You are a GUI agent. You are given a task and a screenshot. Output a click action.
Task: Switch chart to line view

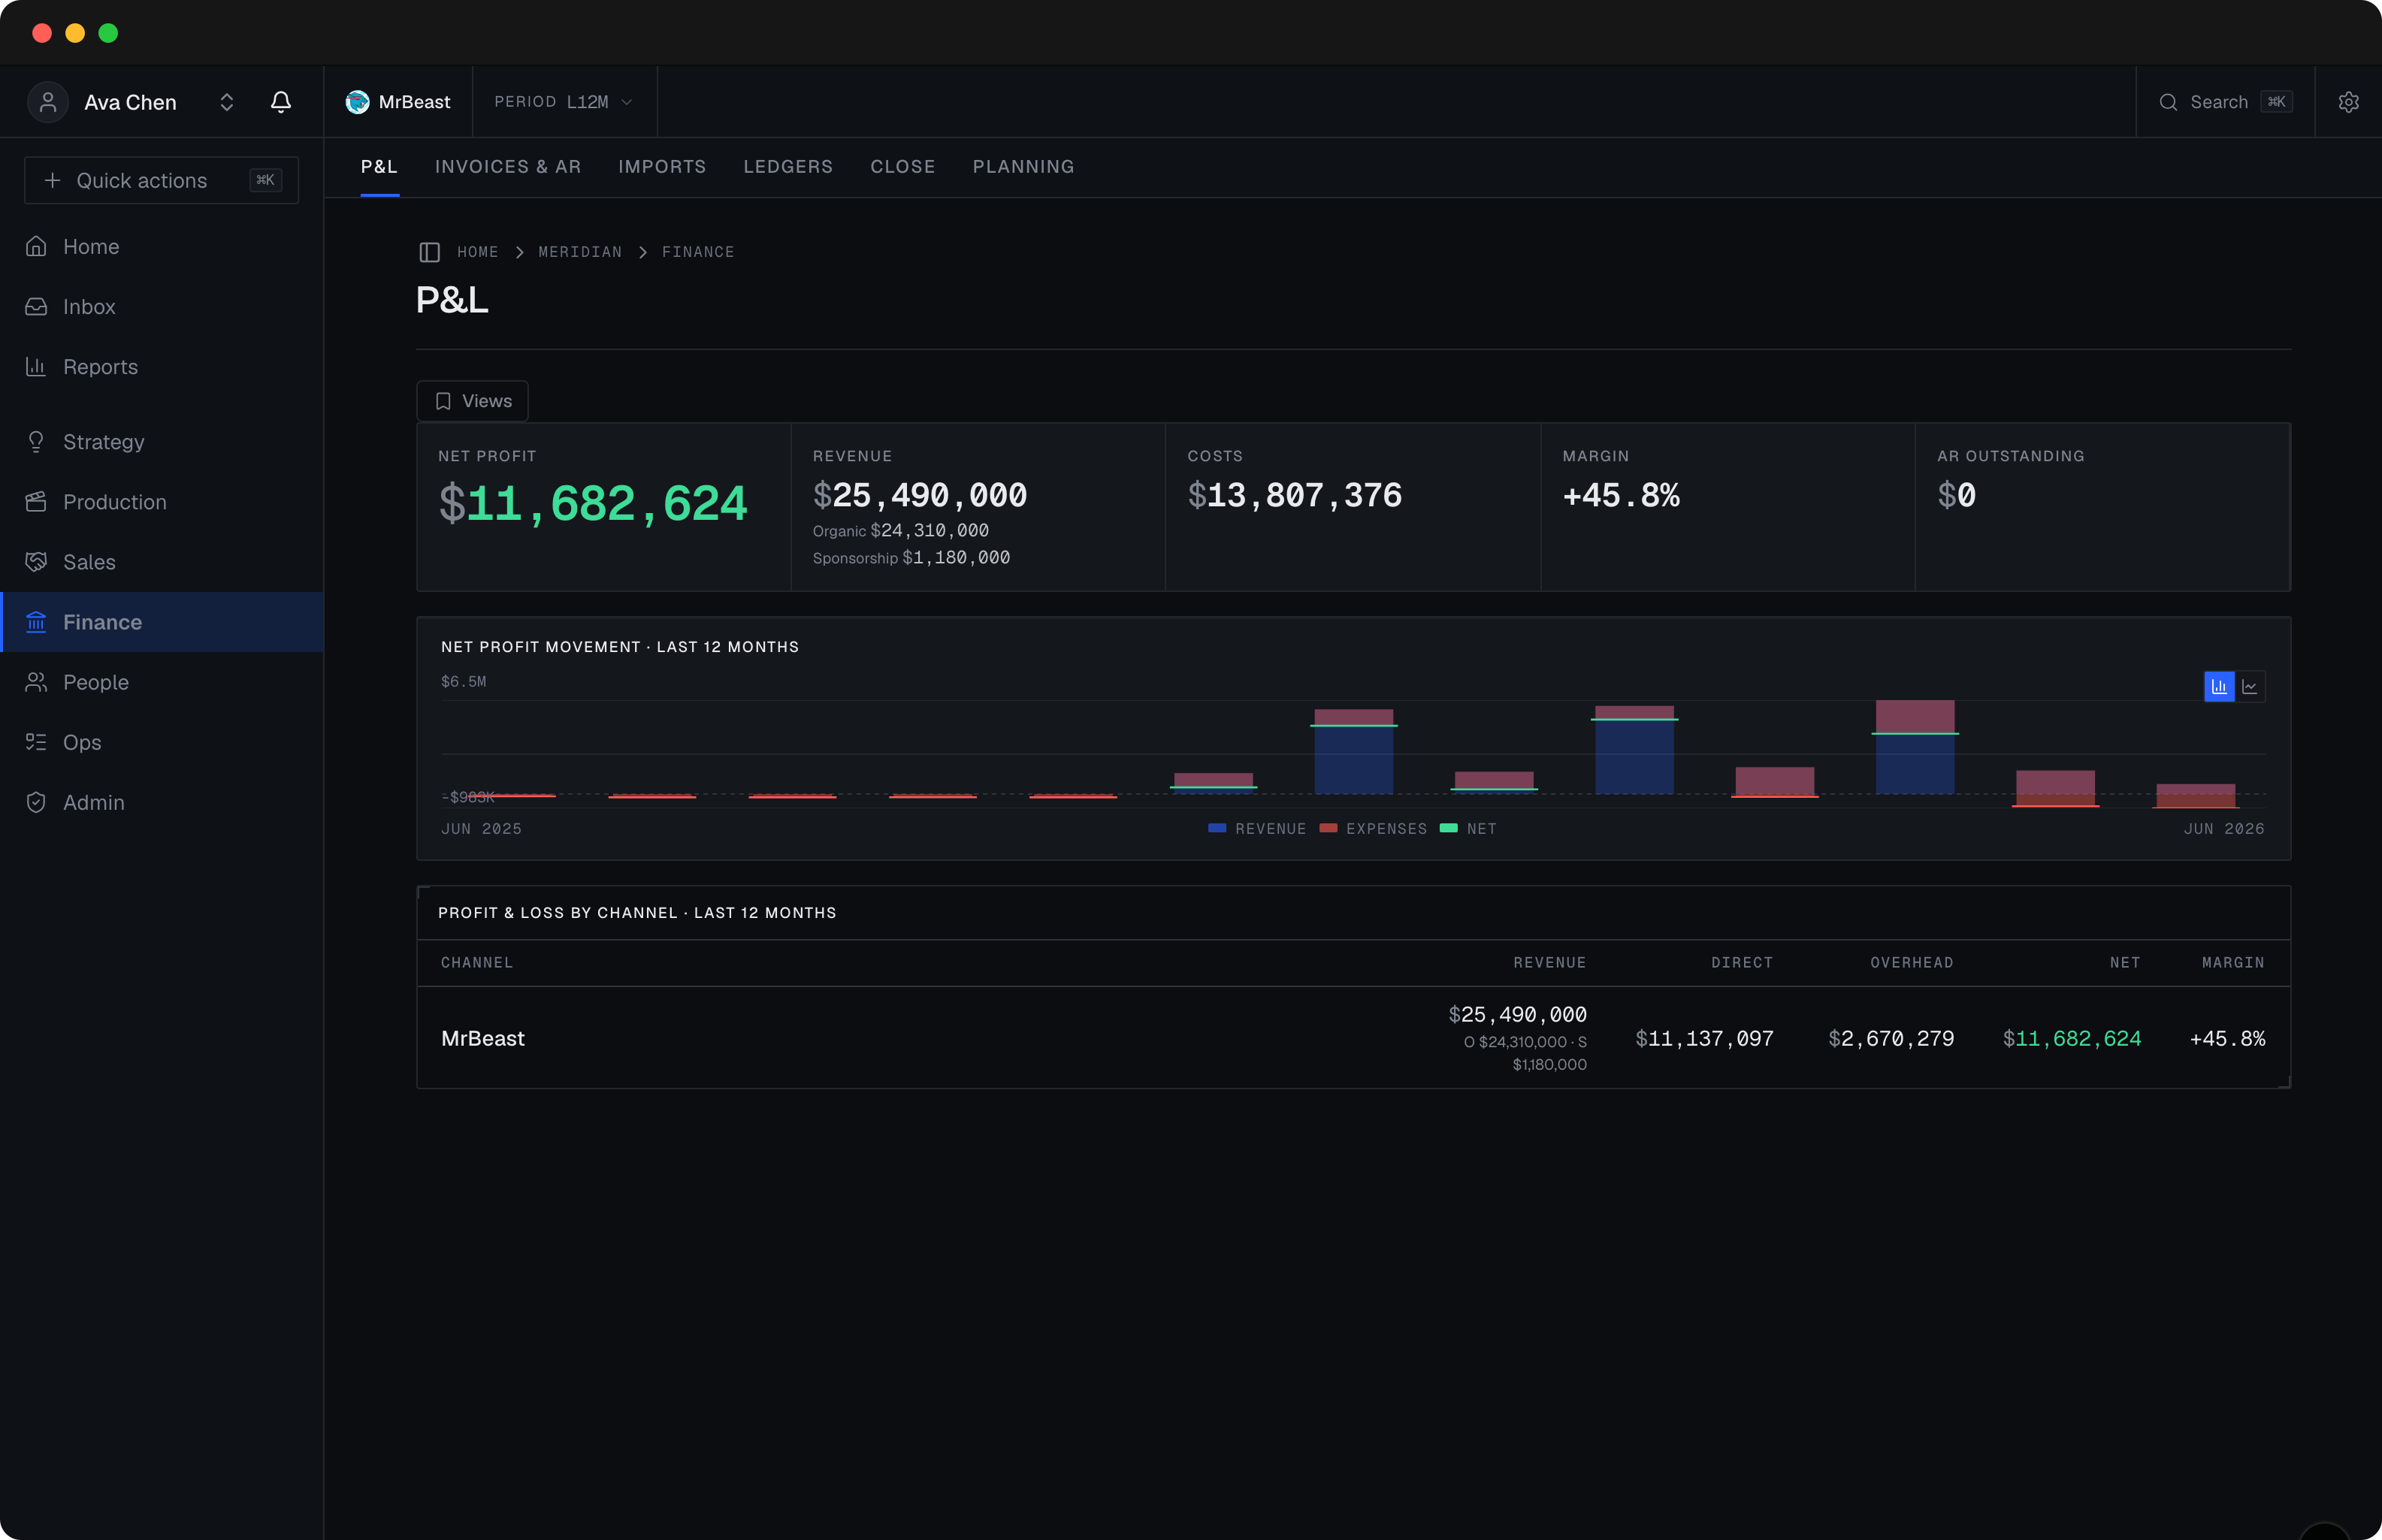click(x=2250, y=686)
